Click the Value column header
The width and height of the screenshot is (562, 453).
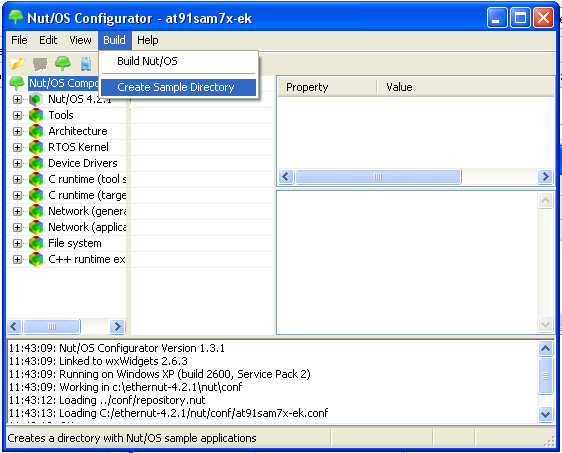point(466,87)
